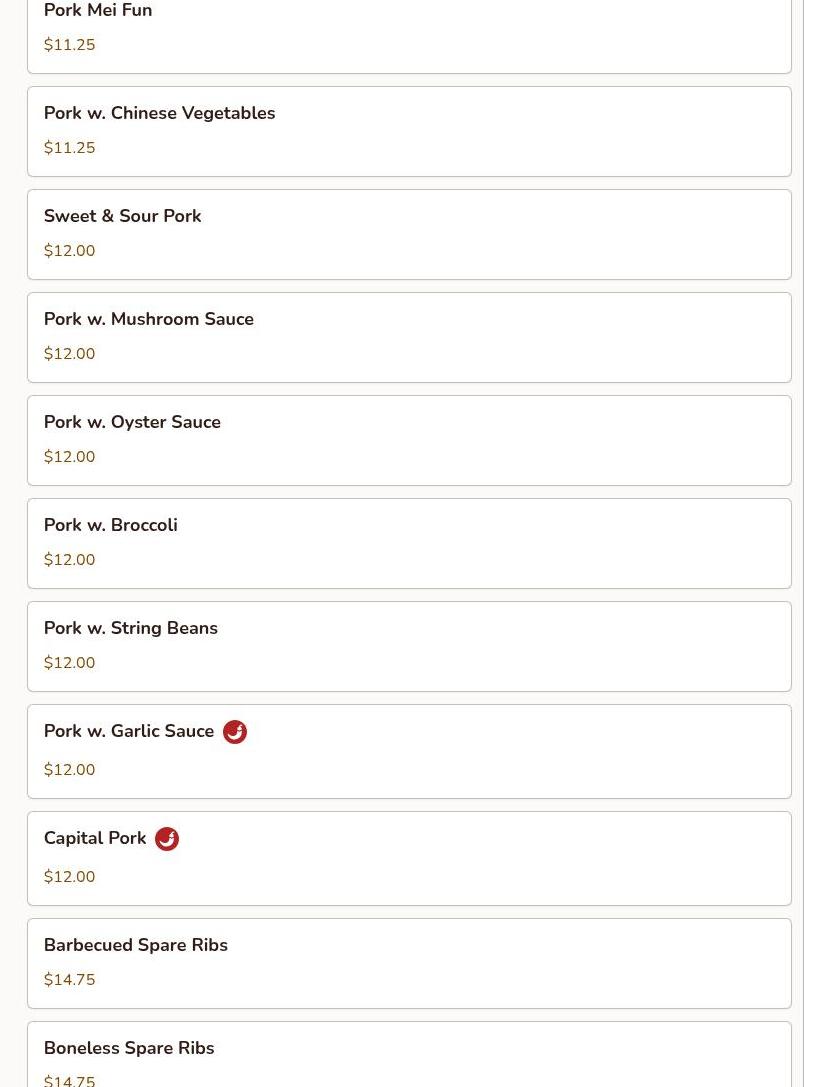
Task: Click the $12.00 price under Sweet & Sour Pork
Action: point(69,250)
